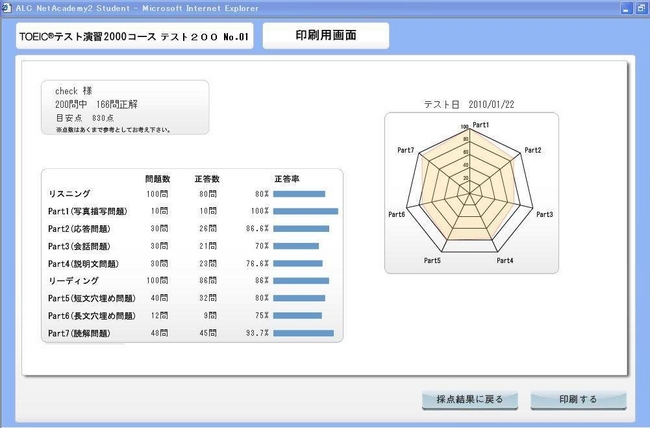Click the Part4 label on radar chart

coord(505,260)
